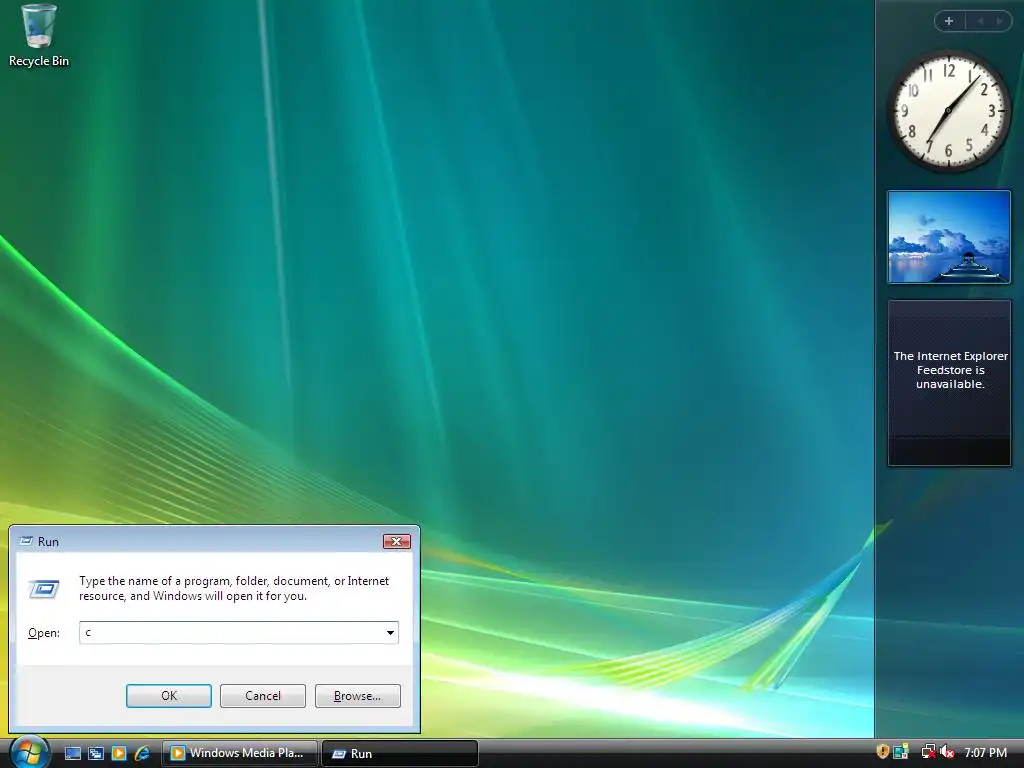The height and width of the screenshot is (768, 1024).
Task: Click OK in the Run dialog
Action: pyautogui.click(x=168, y=696)
